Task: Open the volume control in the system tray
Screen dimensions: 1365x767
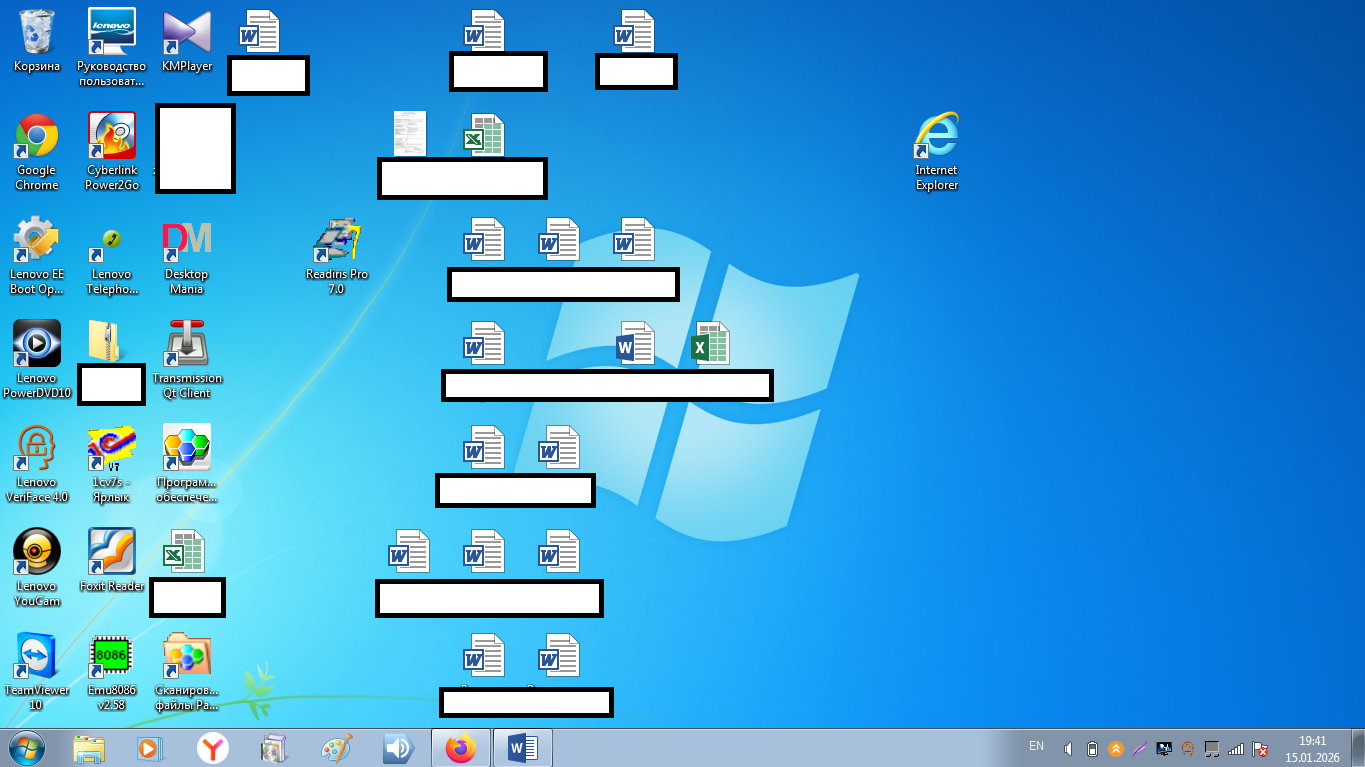Action: [1069, 748]
